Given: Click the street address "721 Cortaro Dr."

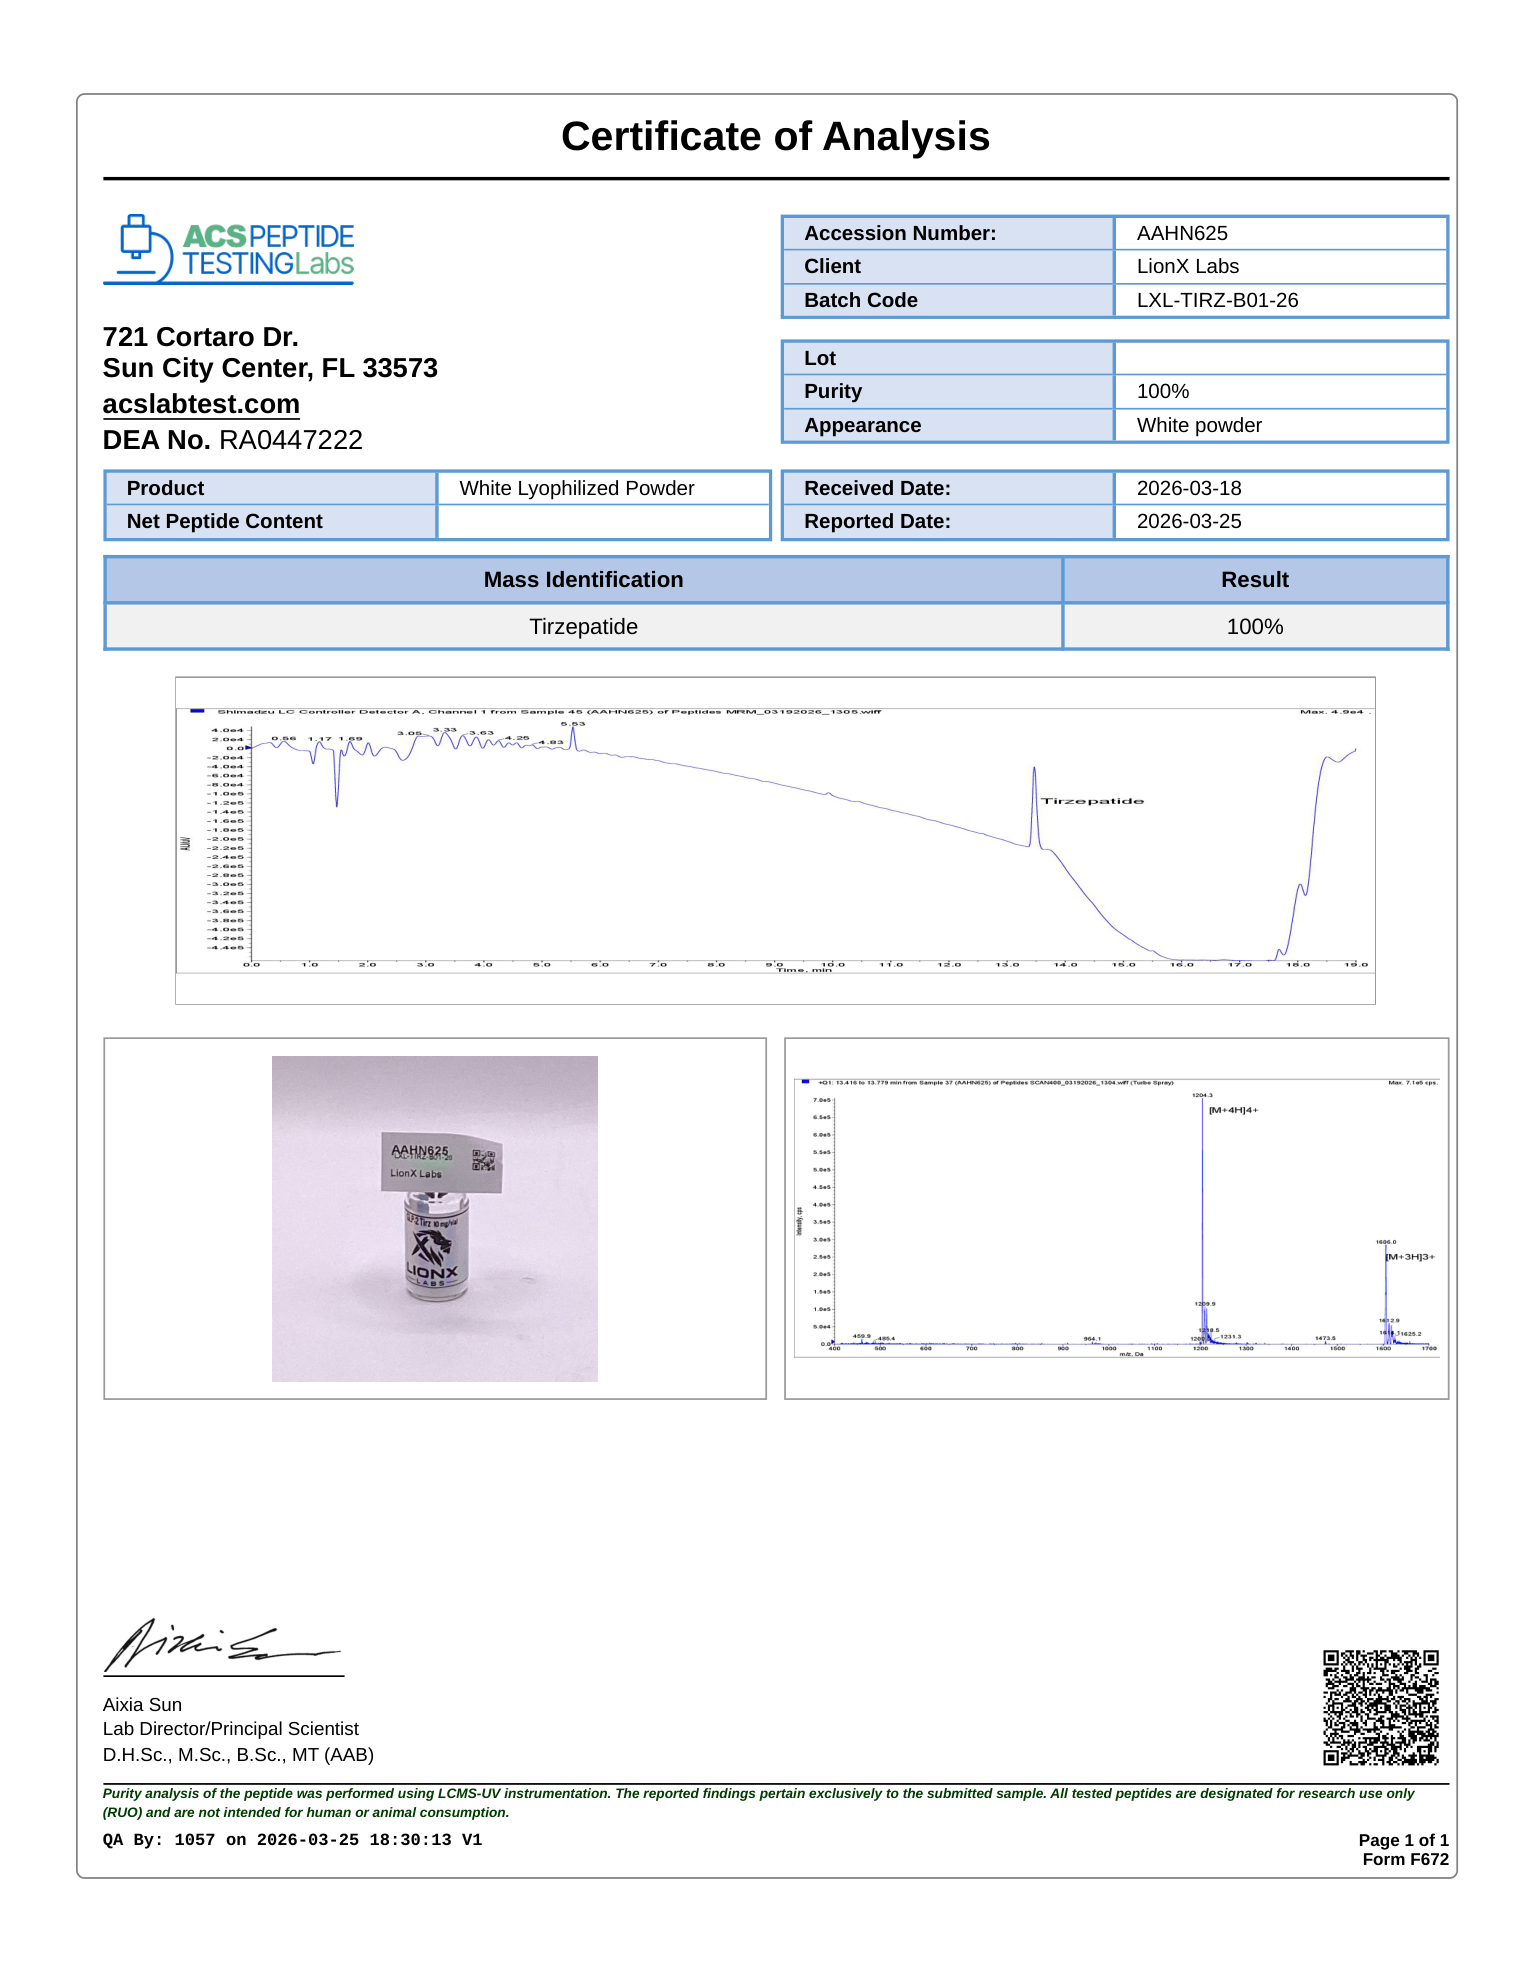Looking at the screenshot, I should click(201, 337).
